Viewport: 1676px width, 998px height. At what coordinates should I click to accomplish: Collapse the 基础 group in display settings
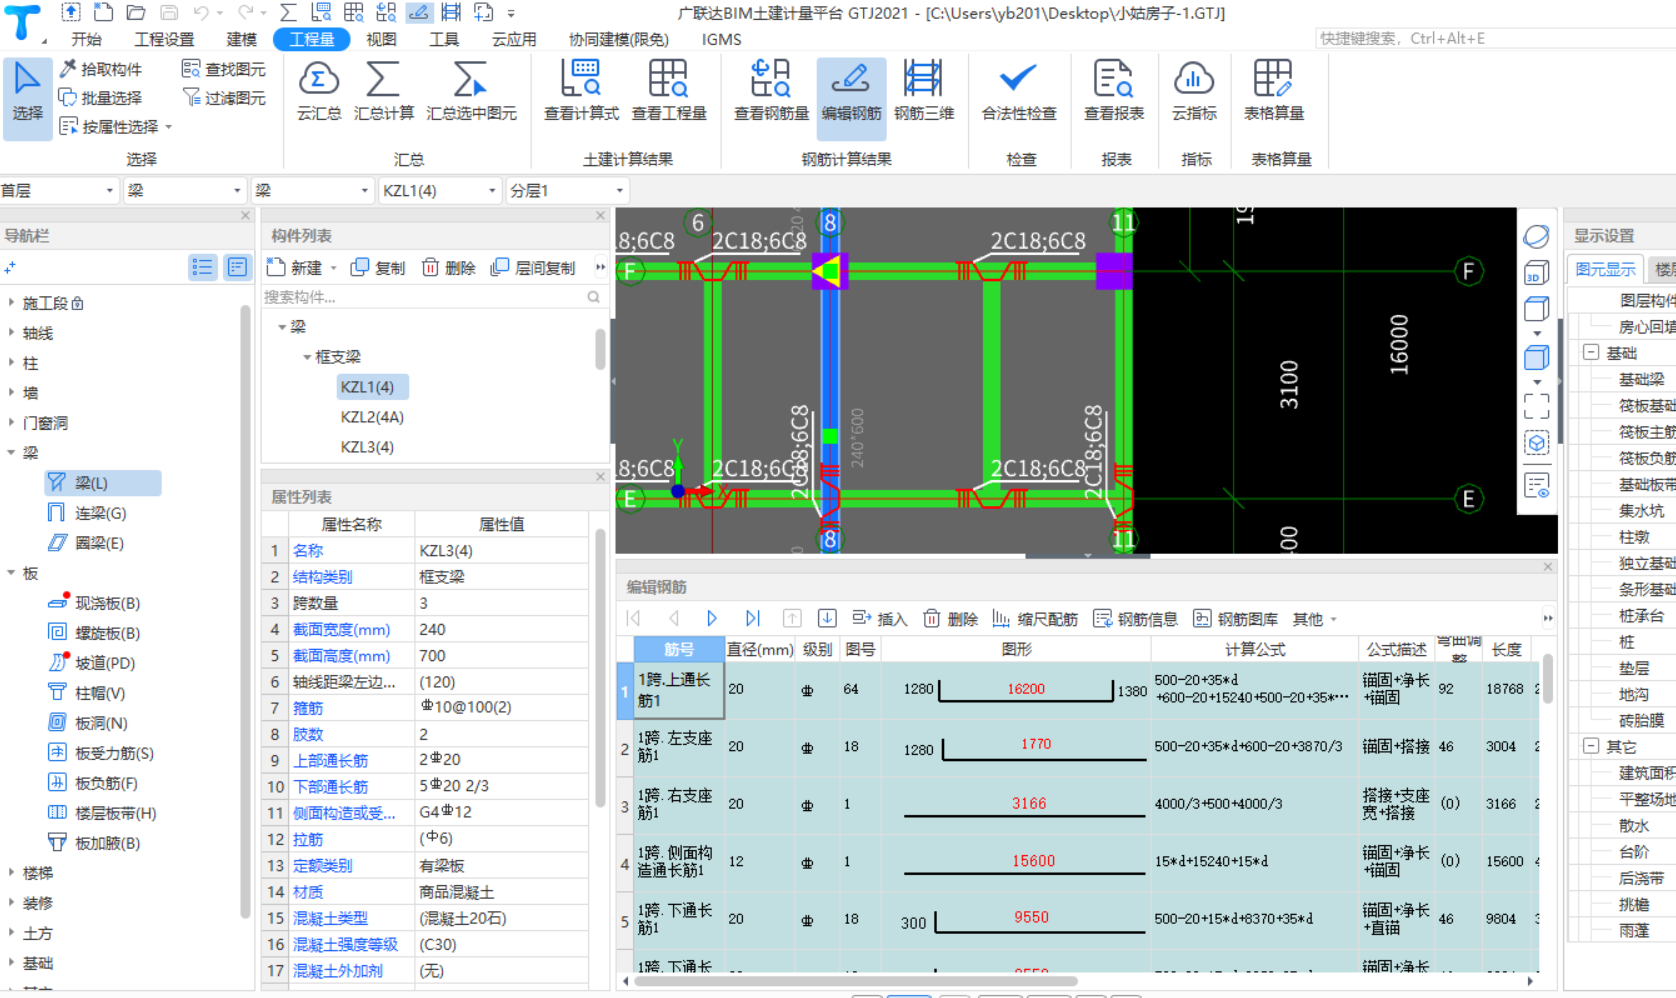pos(1591,353)
